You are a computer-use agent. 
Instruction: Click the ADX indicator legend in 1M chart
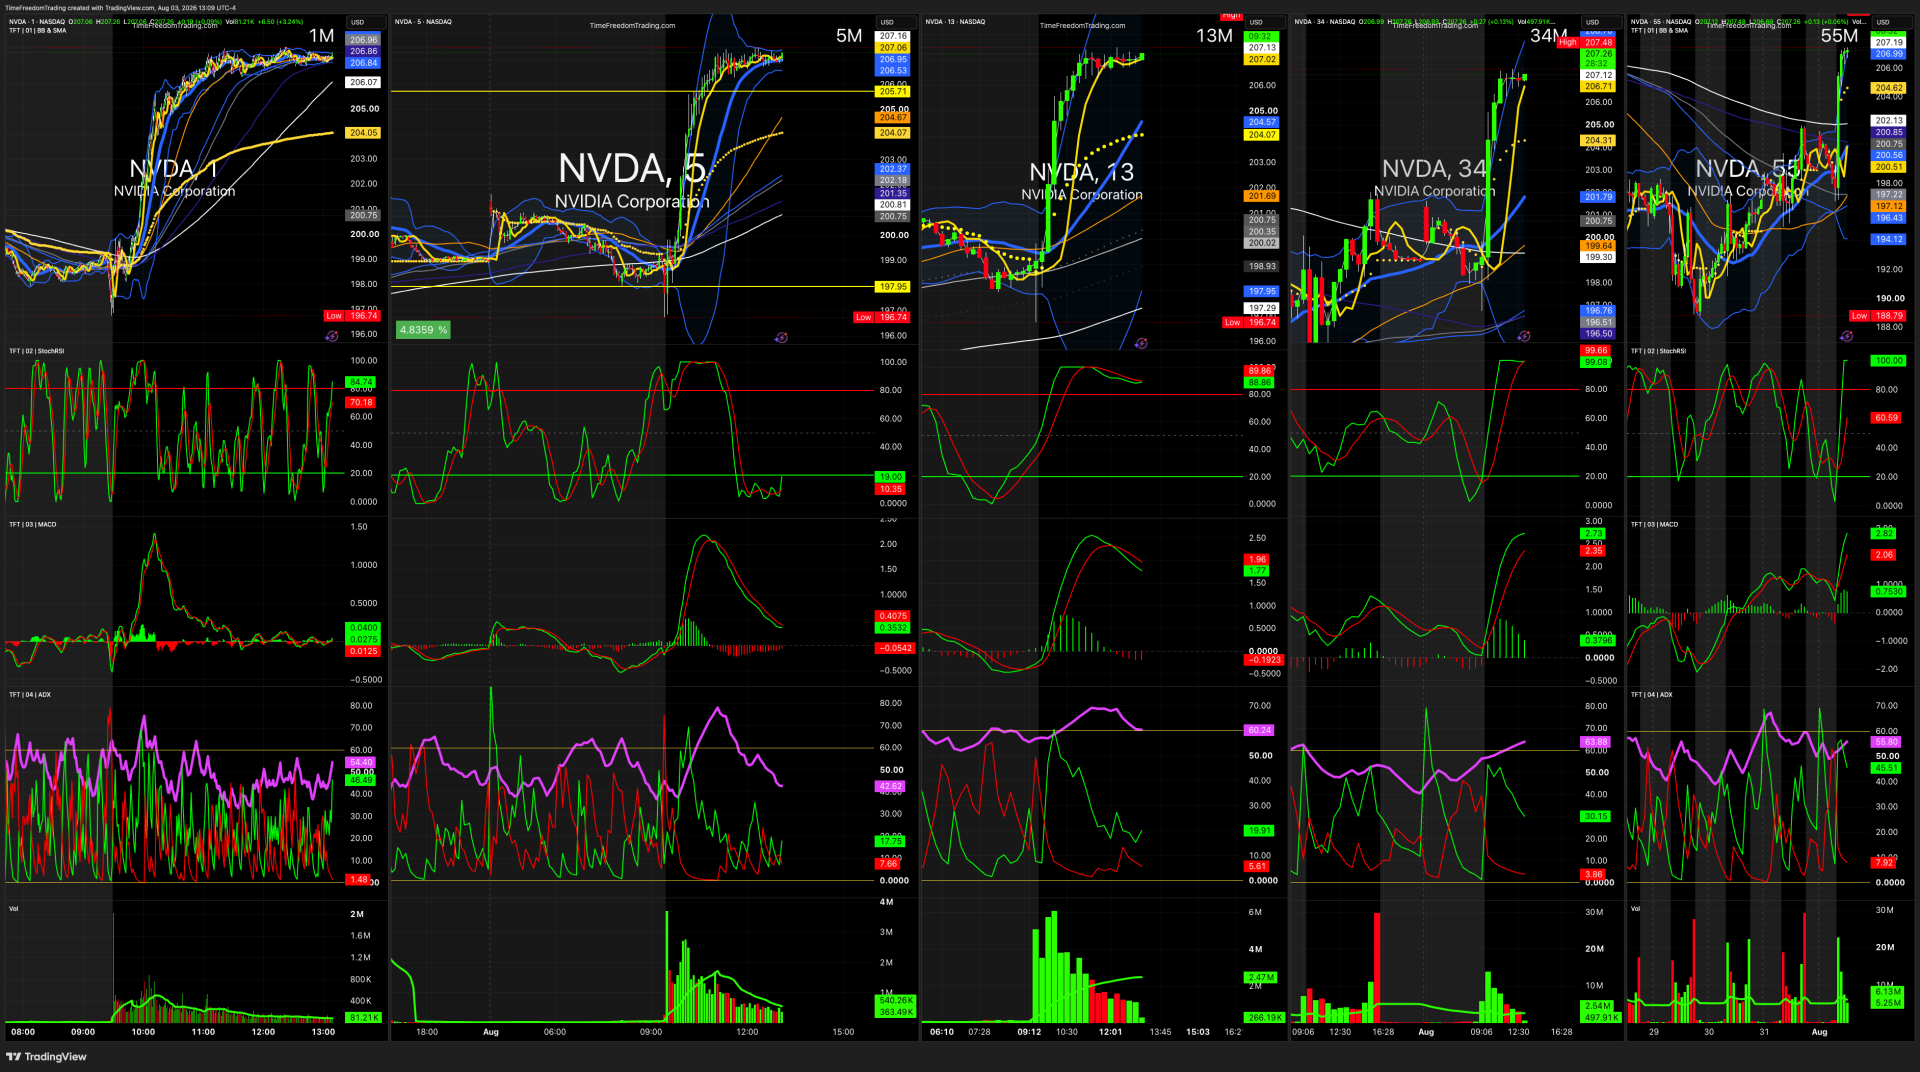tap(30, 694)
